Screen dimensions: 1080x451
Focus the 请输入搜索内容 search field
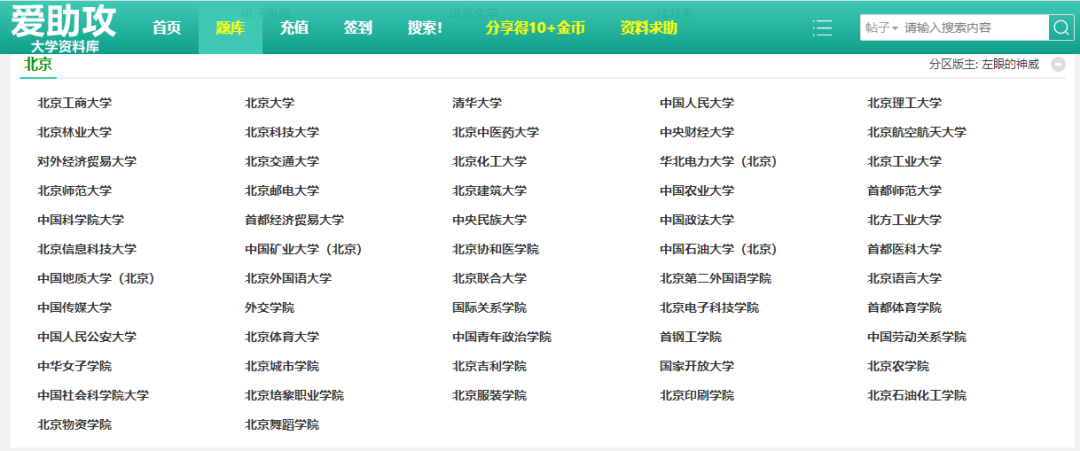[x=976, y=28]
